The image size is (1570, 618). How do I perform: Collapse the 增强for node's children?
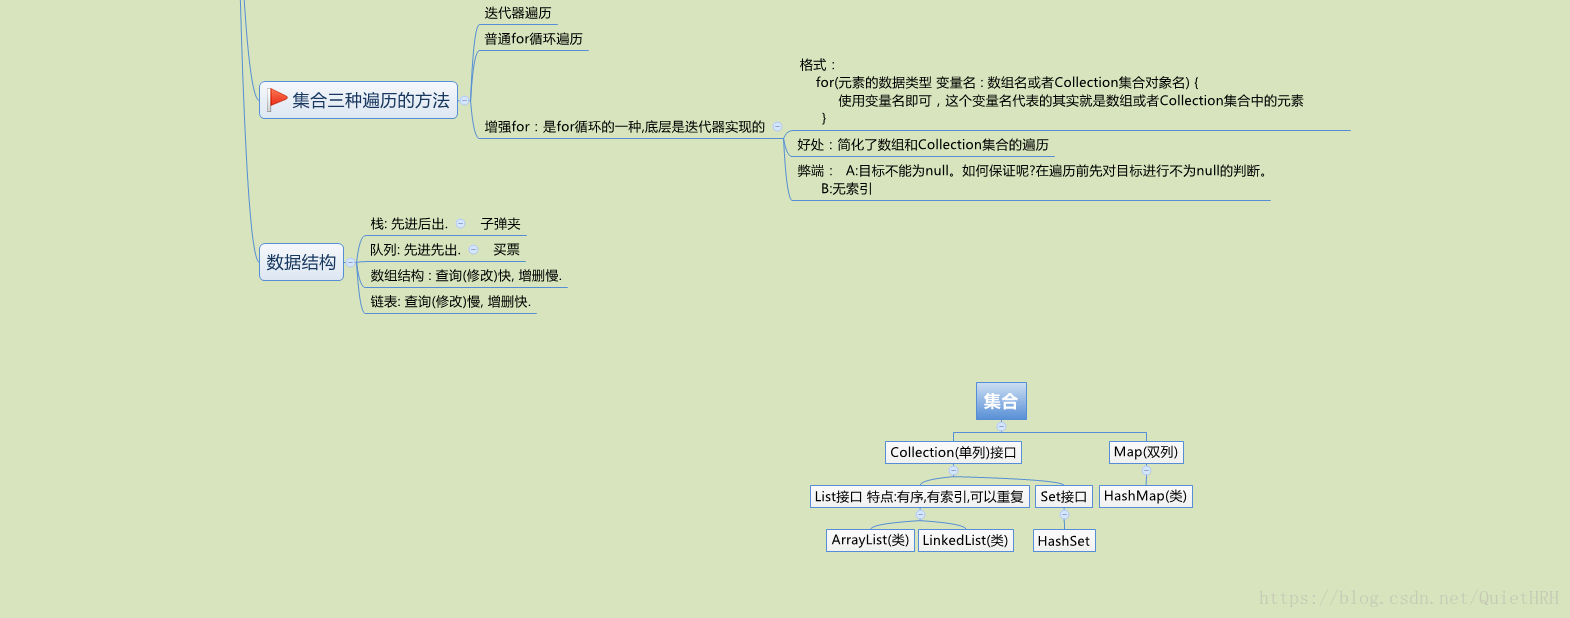coord(777,126)
